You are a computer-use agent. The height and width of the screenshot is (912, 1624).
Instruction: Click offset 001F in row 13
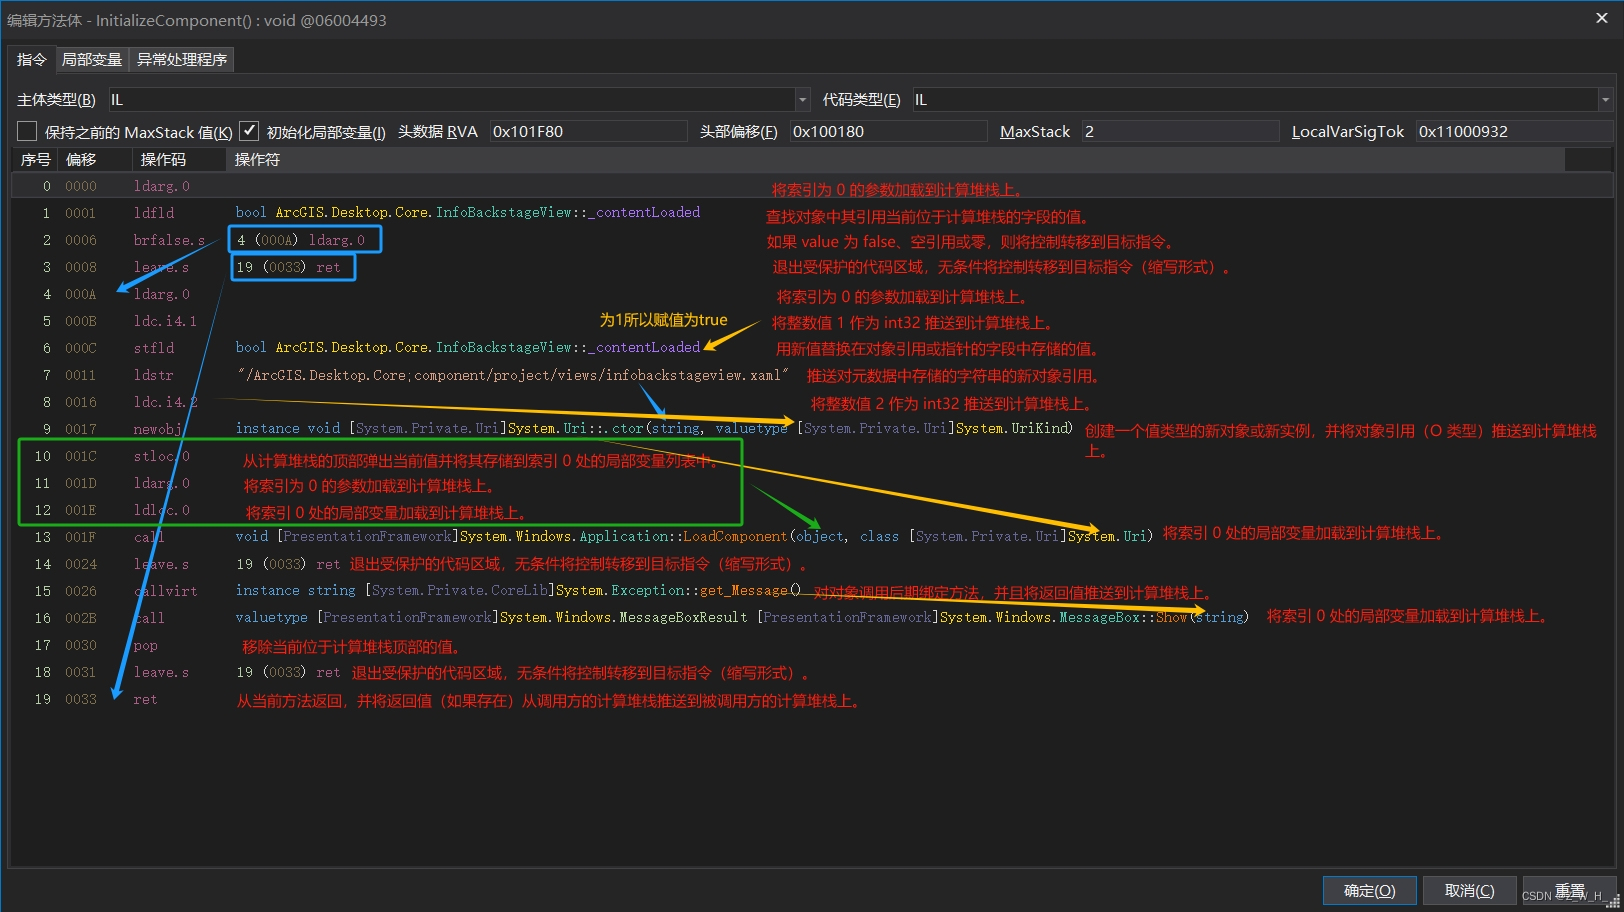81,537
